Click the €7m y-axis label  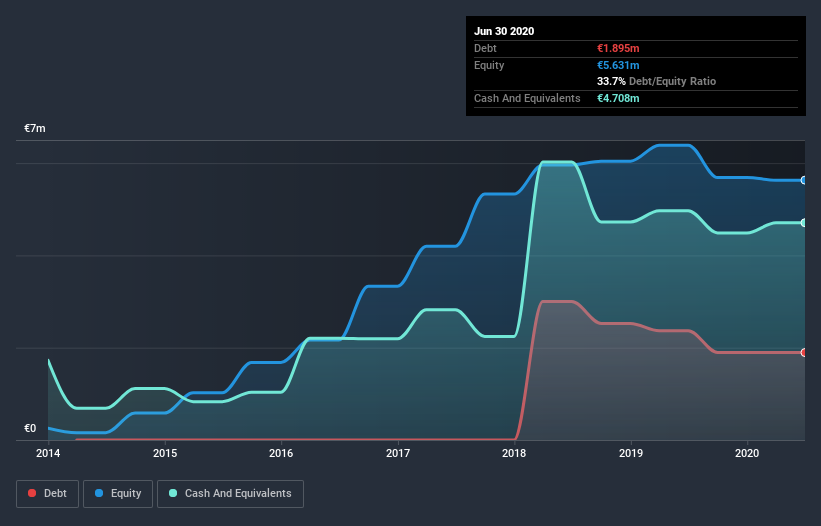coord(35,128)
